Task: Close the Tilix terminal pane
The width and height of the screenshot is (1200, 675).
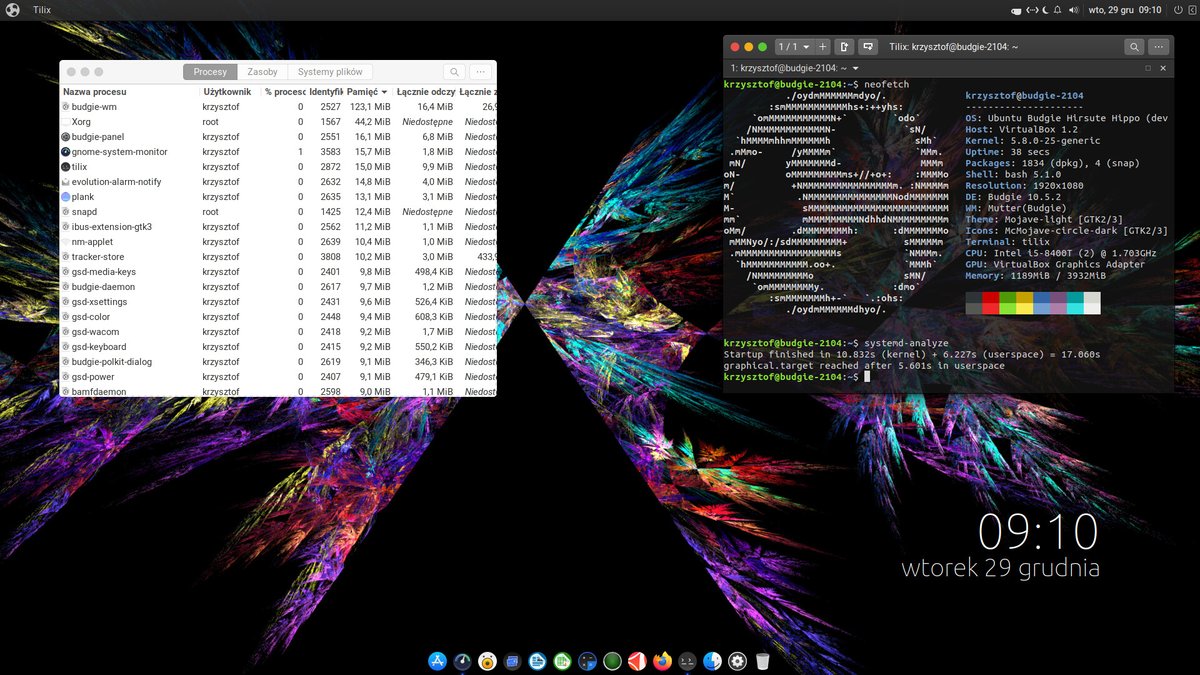Action: 1163,68
